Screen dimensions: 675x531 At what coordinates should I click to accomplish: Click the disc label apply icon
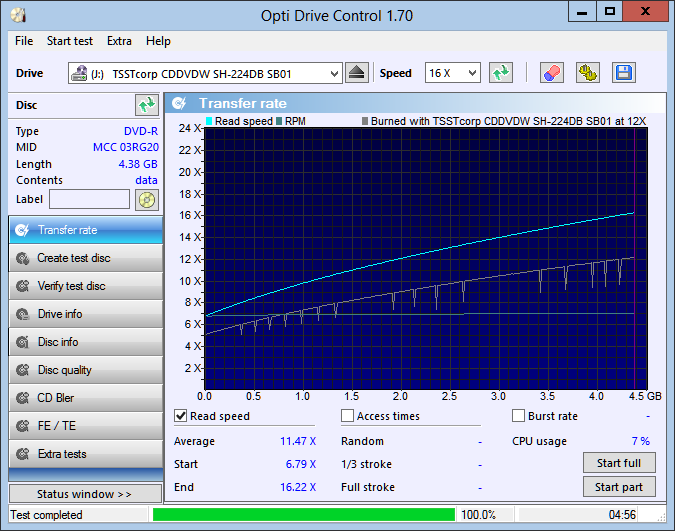[147, 199]
